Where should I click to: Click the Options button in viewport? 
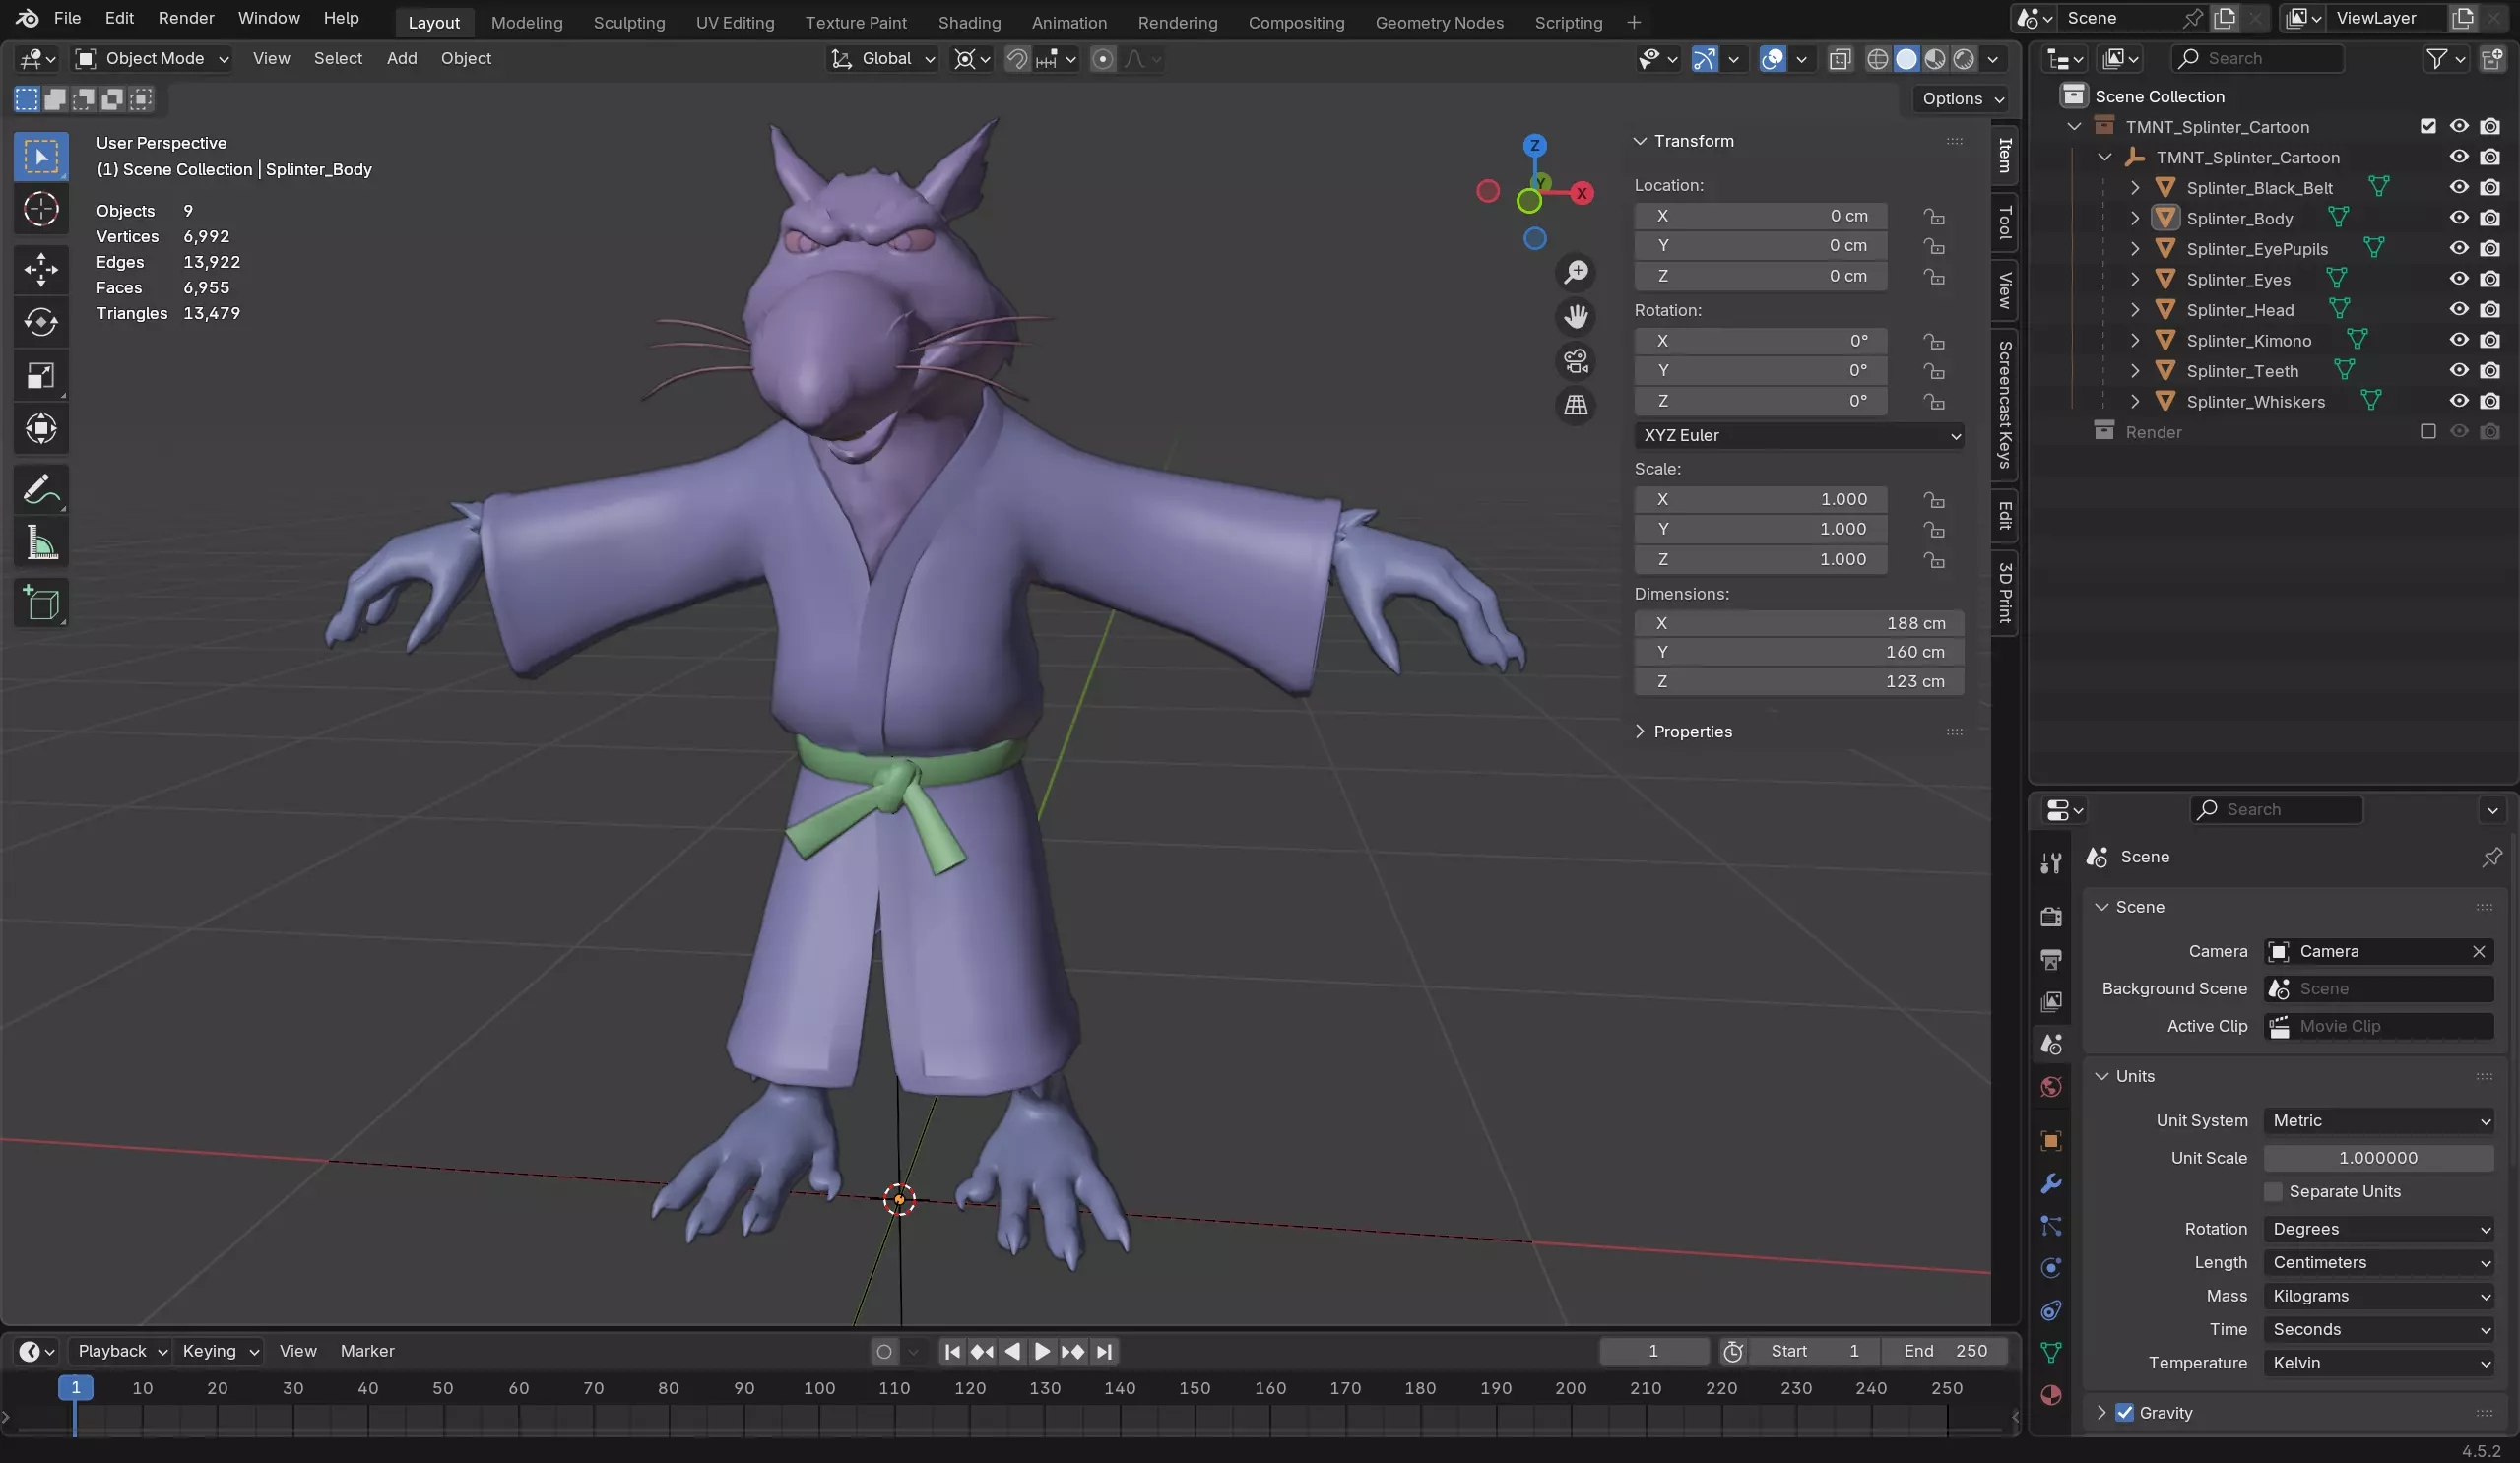click(x=1962, y=98)
